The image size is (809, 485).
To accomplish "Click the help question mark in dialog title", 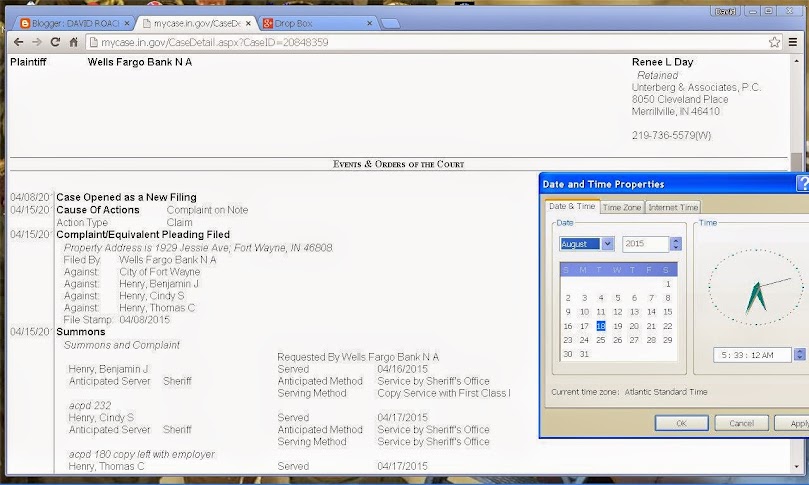I will click(x=803, y=184).
